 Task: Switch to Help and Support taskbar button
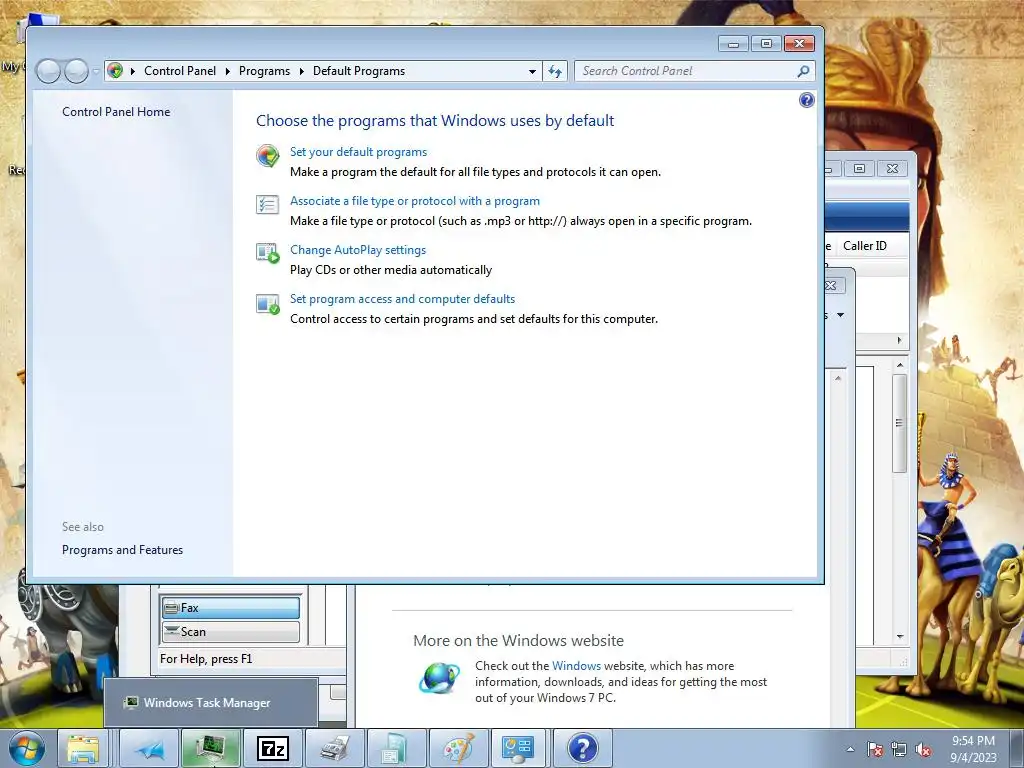click(x=583, y=748)
